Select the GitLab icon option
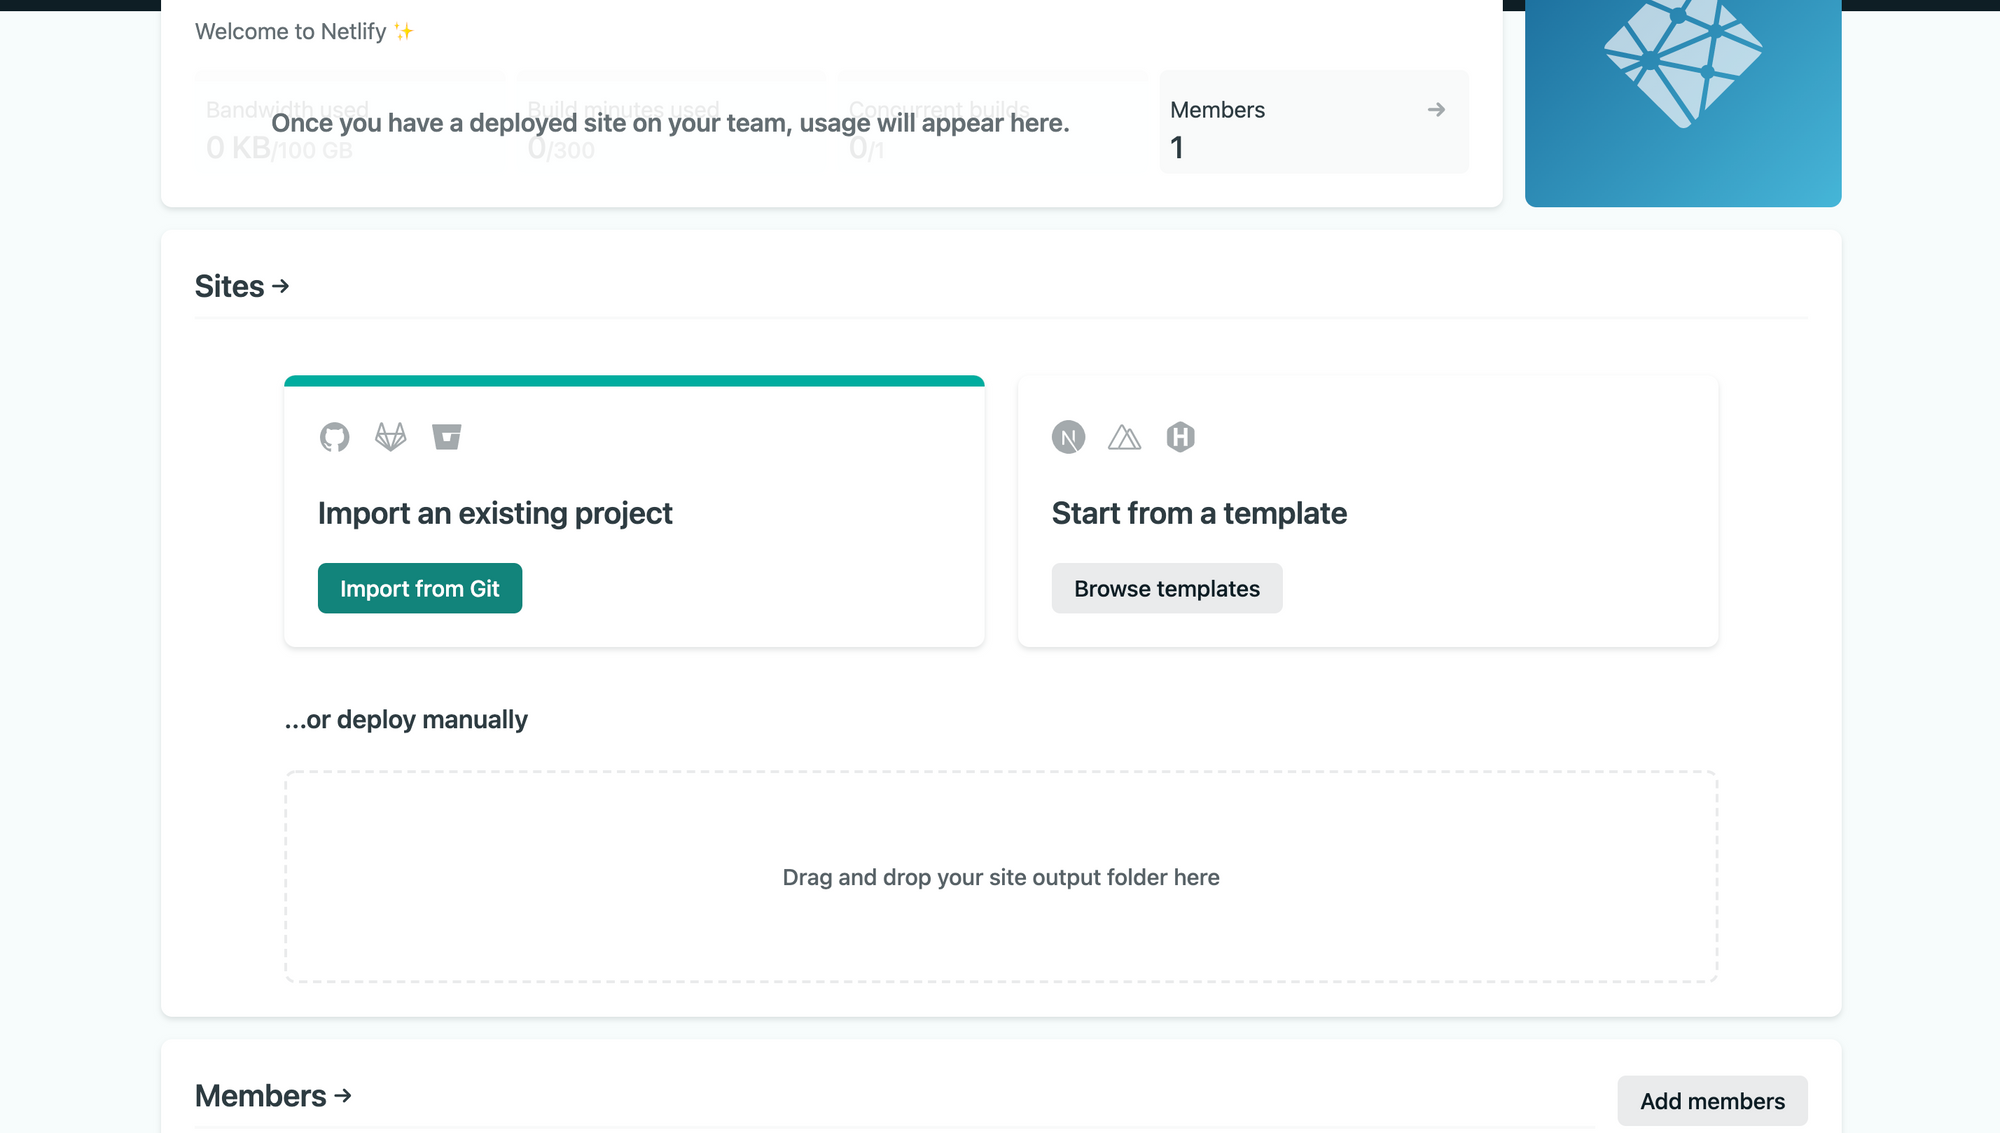The height and width of the screenshot is (1133, 2000). click(x=390, y=437)
